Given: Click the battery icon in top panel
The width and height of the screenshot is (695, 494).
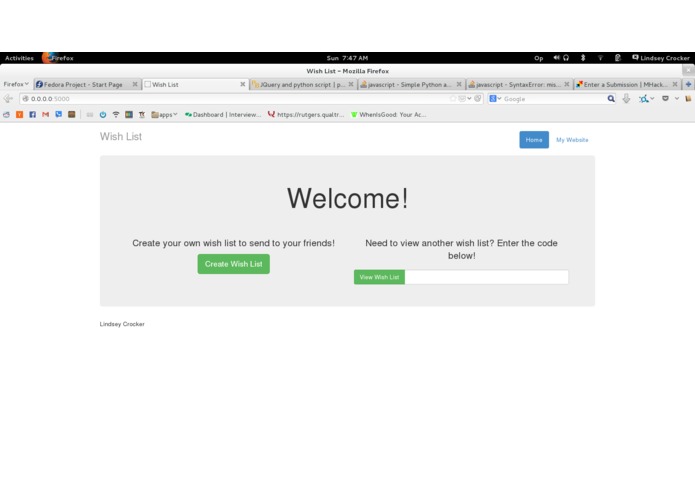Looking at the screenshot, I should 617,58.
